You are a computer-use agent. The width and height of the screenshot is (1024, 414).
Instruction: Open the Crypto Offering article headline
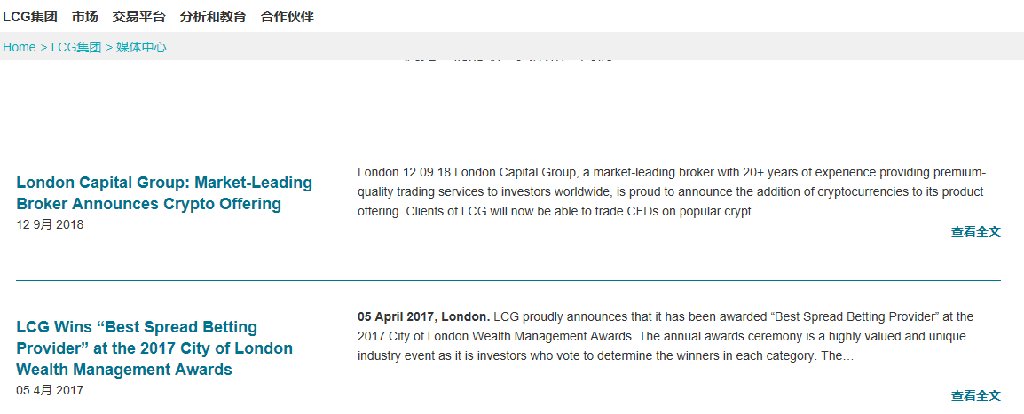164,193
